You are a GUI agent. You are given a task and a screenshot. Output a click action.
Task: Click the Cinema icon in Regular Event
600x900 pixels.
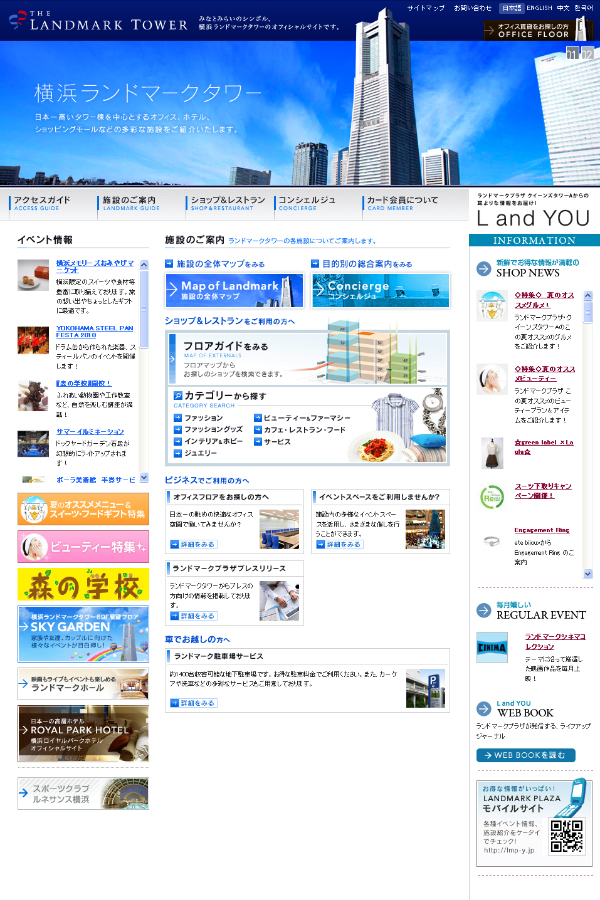click(492, 647)
